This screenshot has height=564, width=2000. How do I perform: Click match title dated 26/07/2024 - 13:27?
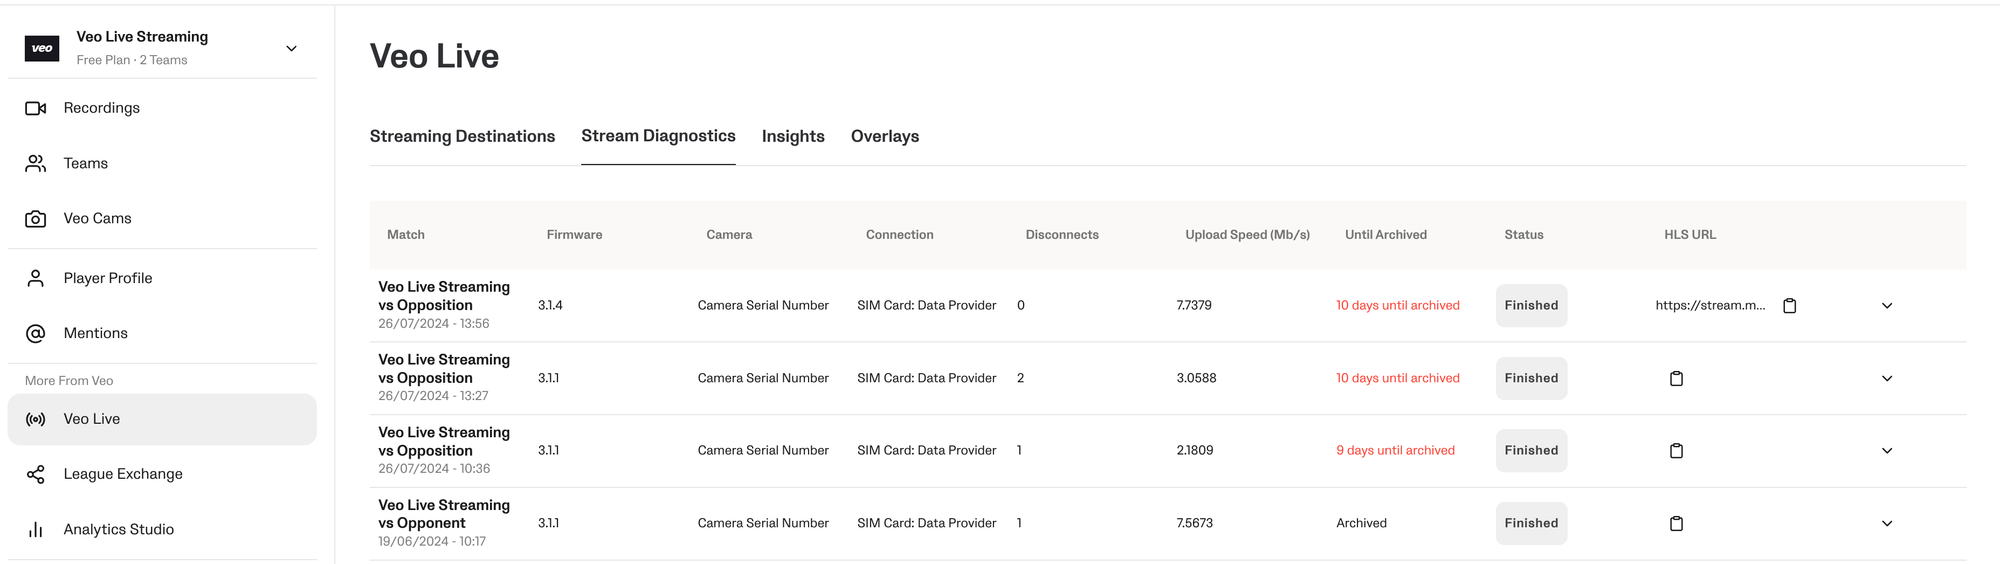click(x=444, y=369)
